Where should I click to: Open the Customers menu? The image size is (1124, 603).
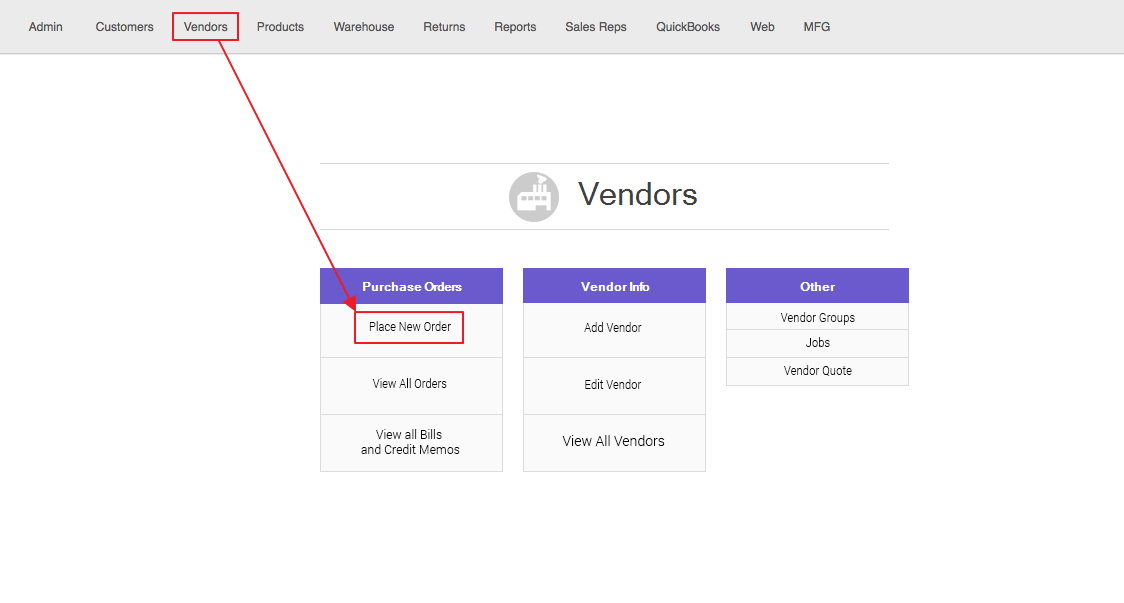pos(125,27)
